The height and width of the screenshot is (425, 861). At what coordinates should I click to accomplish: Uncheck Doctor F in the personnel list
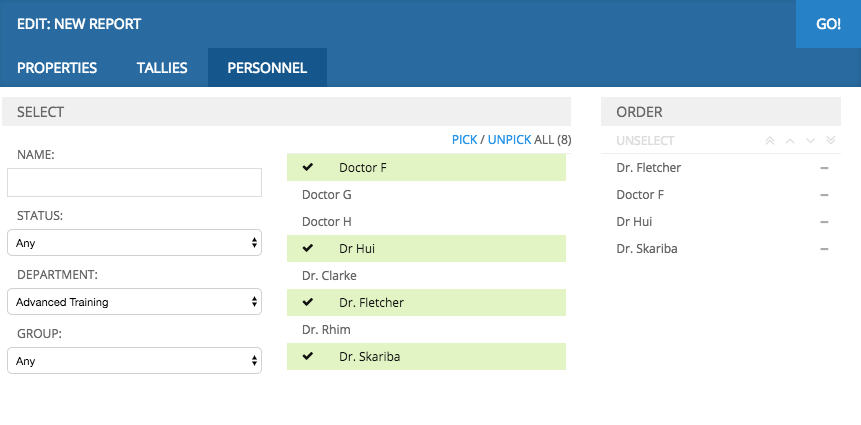click(426, 167)
